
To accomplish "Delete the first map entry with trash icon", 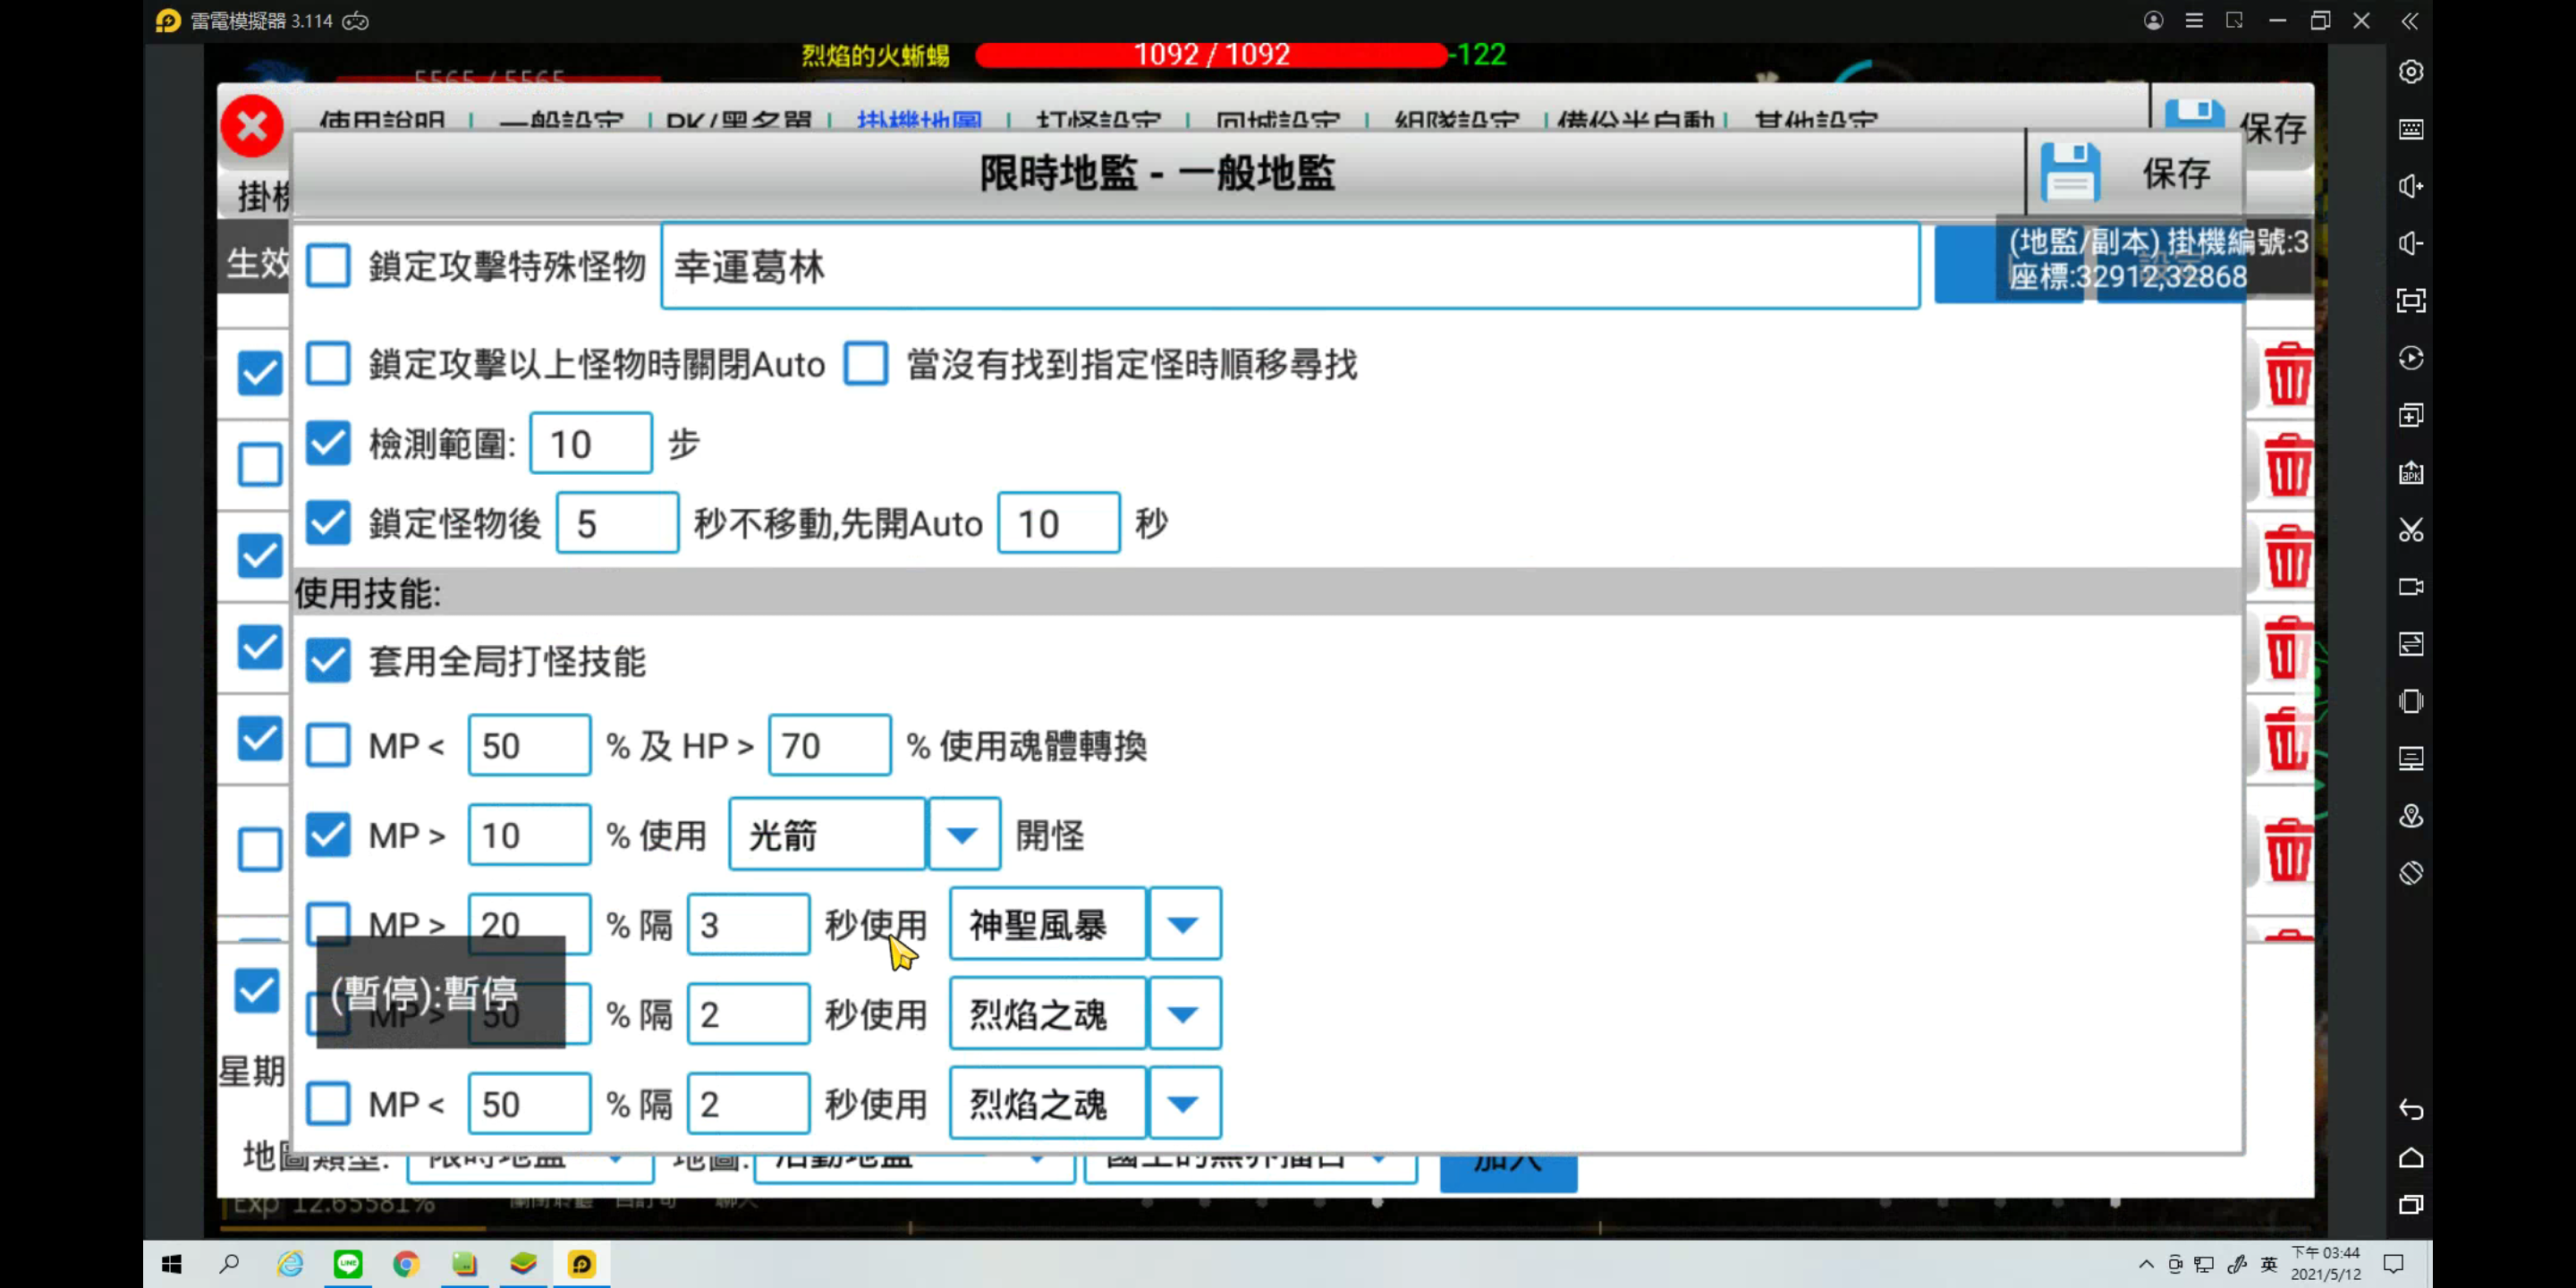I will click(2288, 373).
